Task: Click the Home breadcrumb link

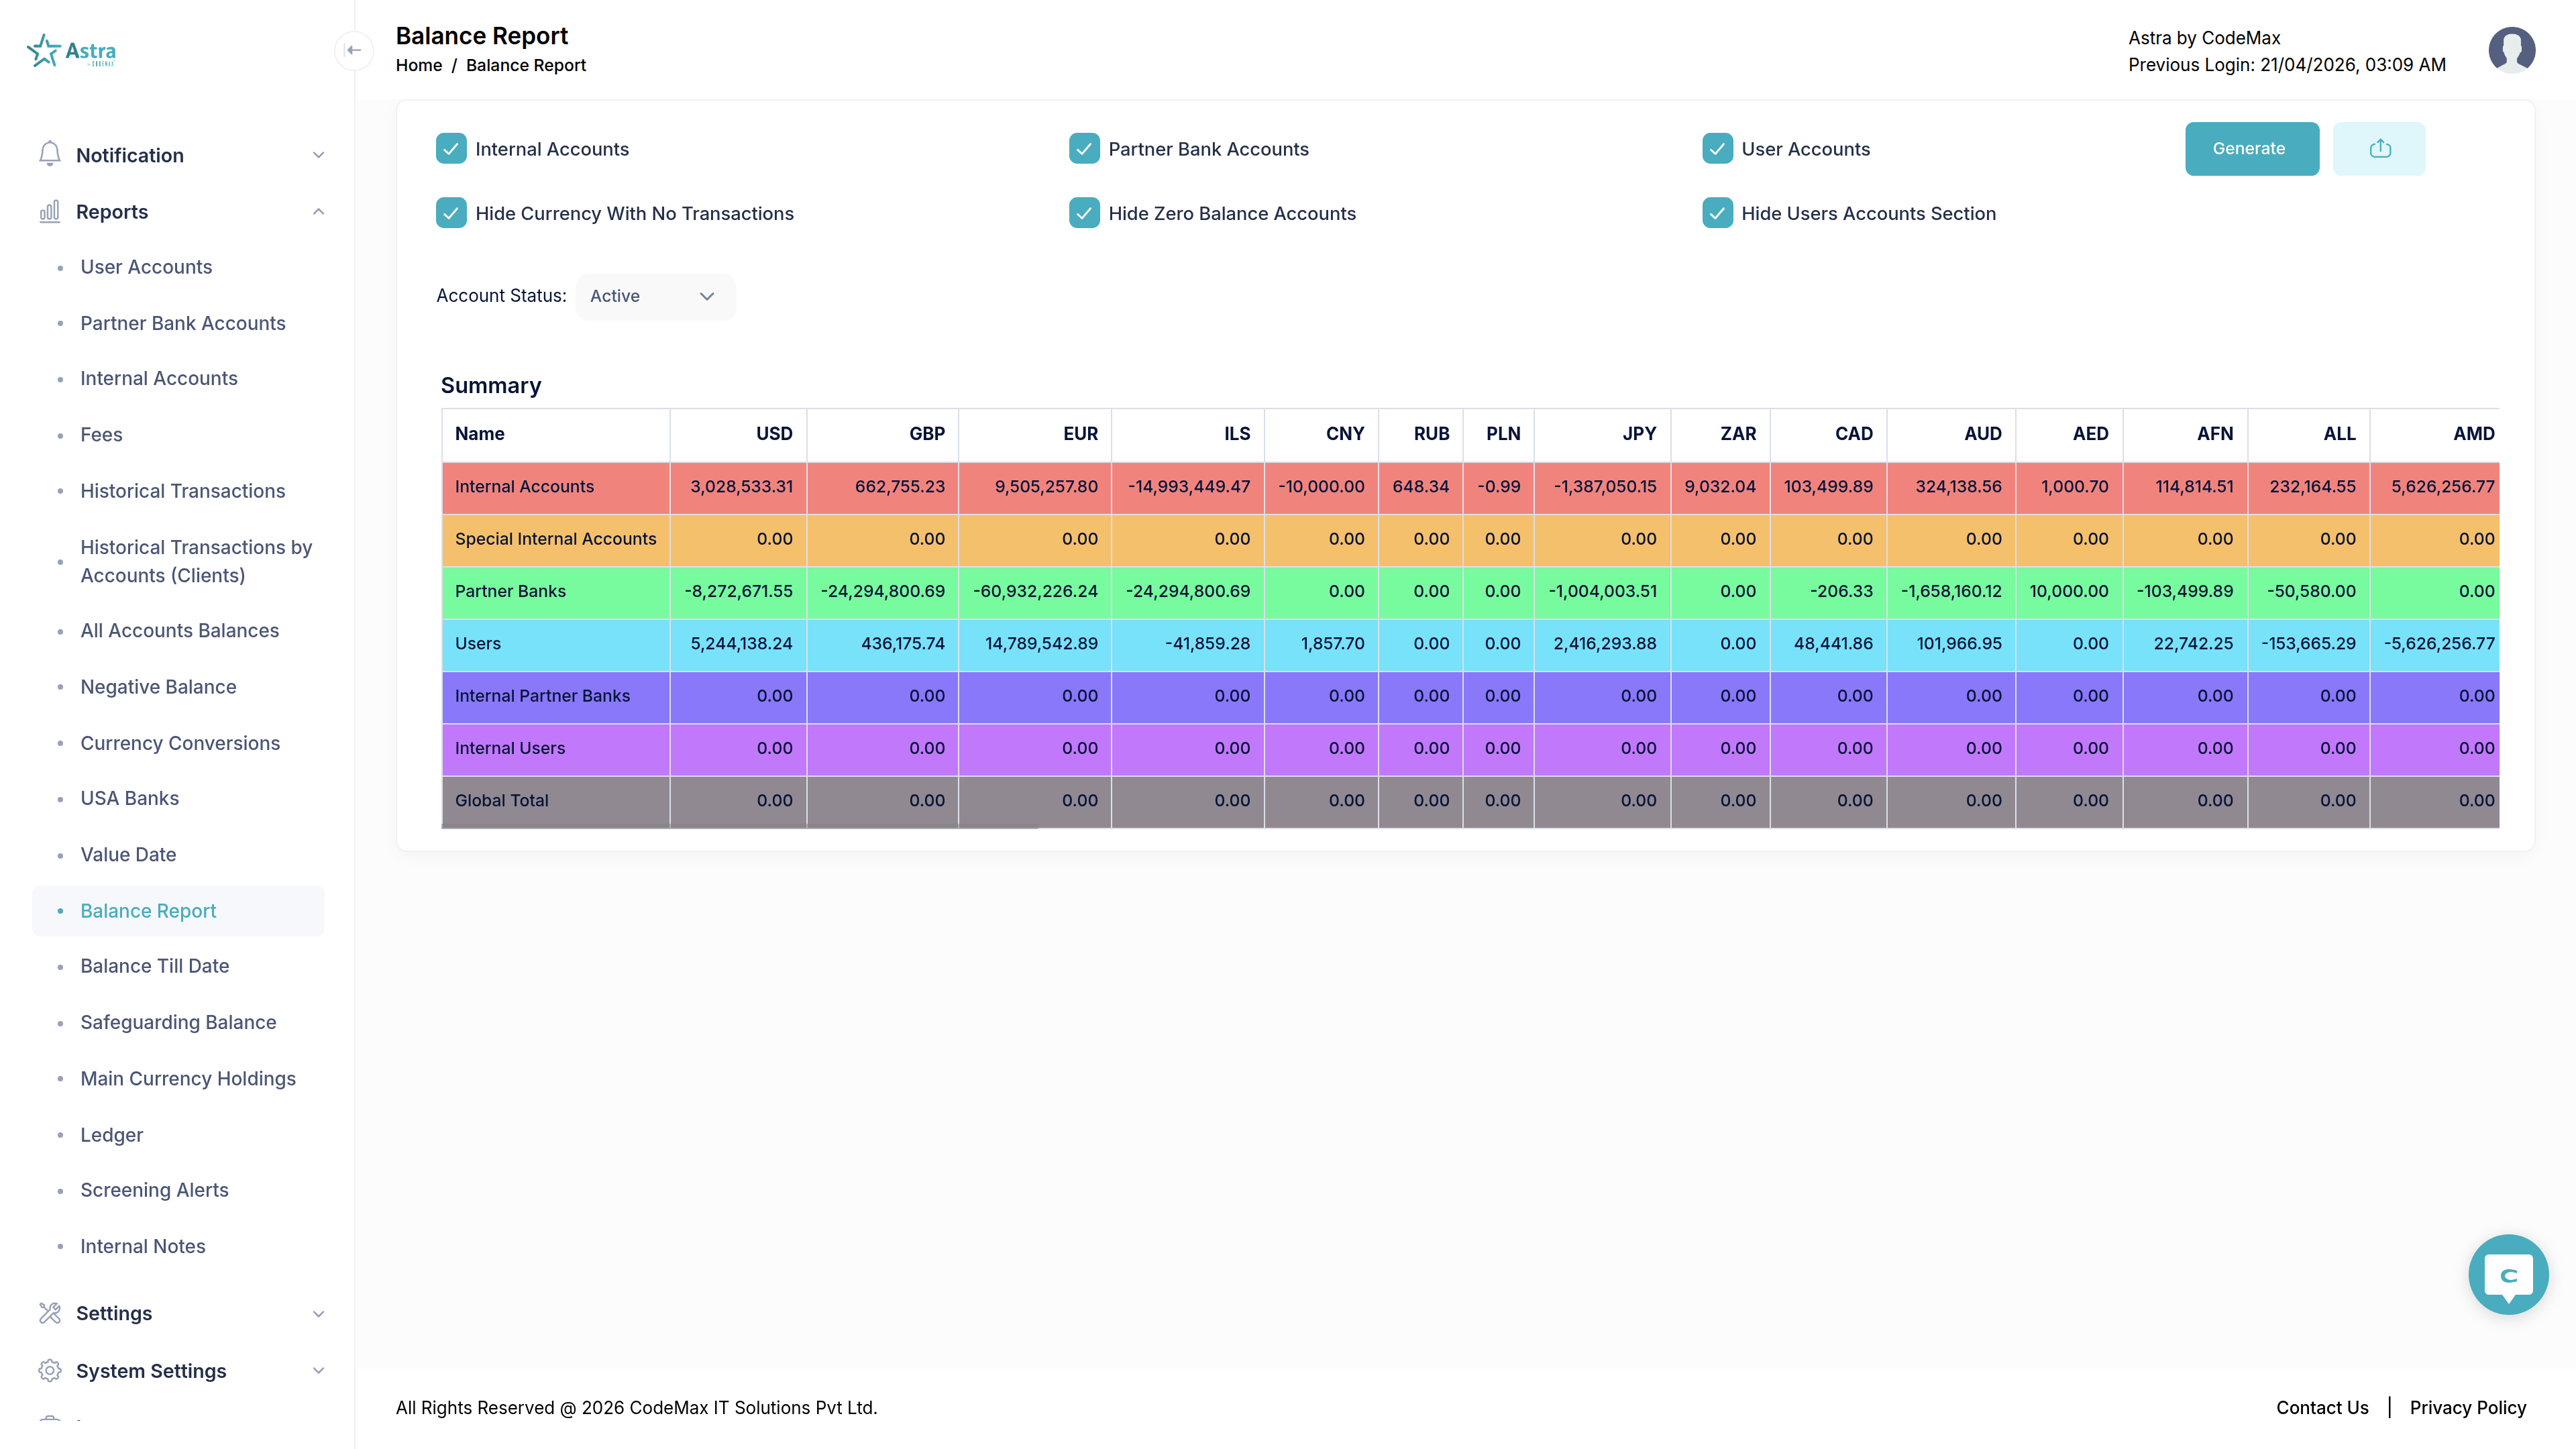Action: point(419,65)
